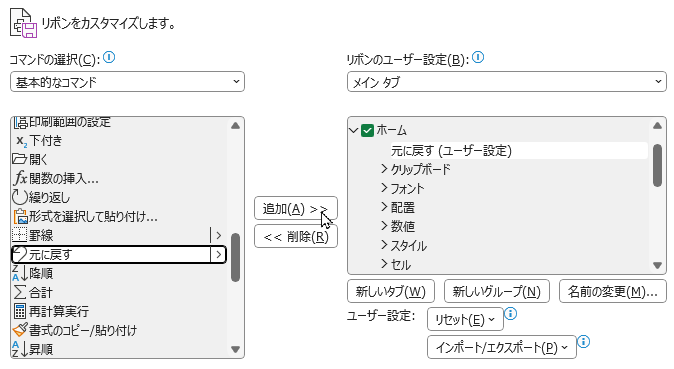Image resolution: width=674 pixels, height=369 pixels.
Task: Select the 合計 sigma sum icon
Action: point(19,292)
